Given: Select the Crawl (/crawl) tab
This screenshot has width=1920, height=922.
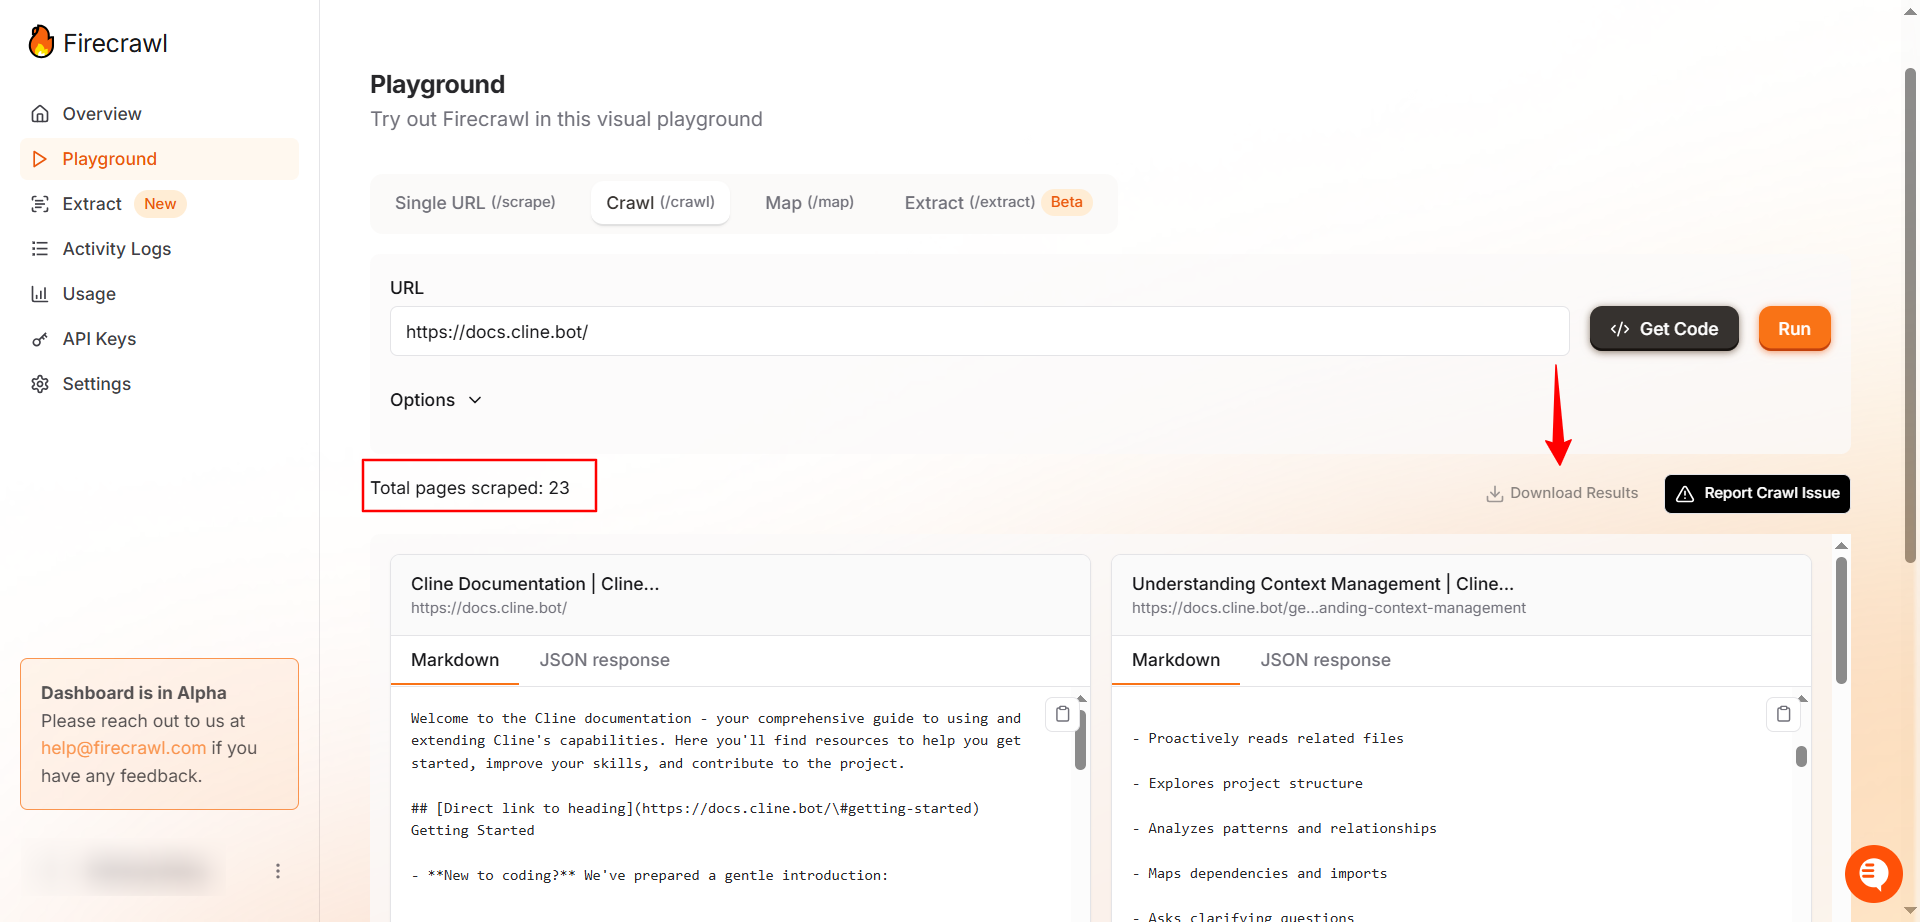Looking at the screenshot, I should 660,203.
